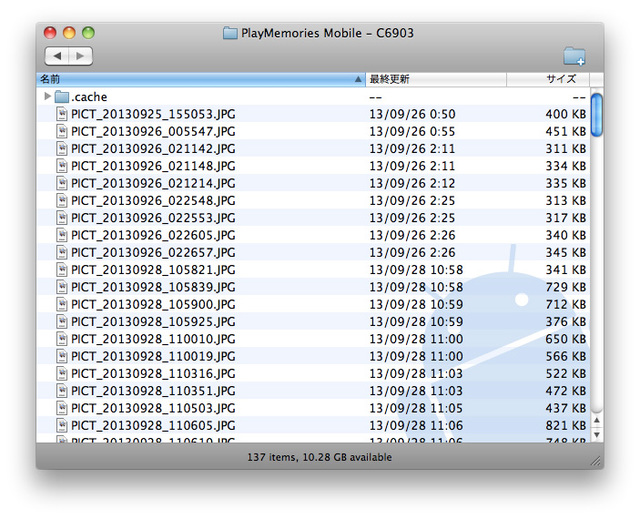
Task: Click the vertical scrollbar thumb
Action: point(596,114)
